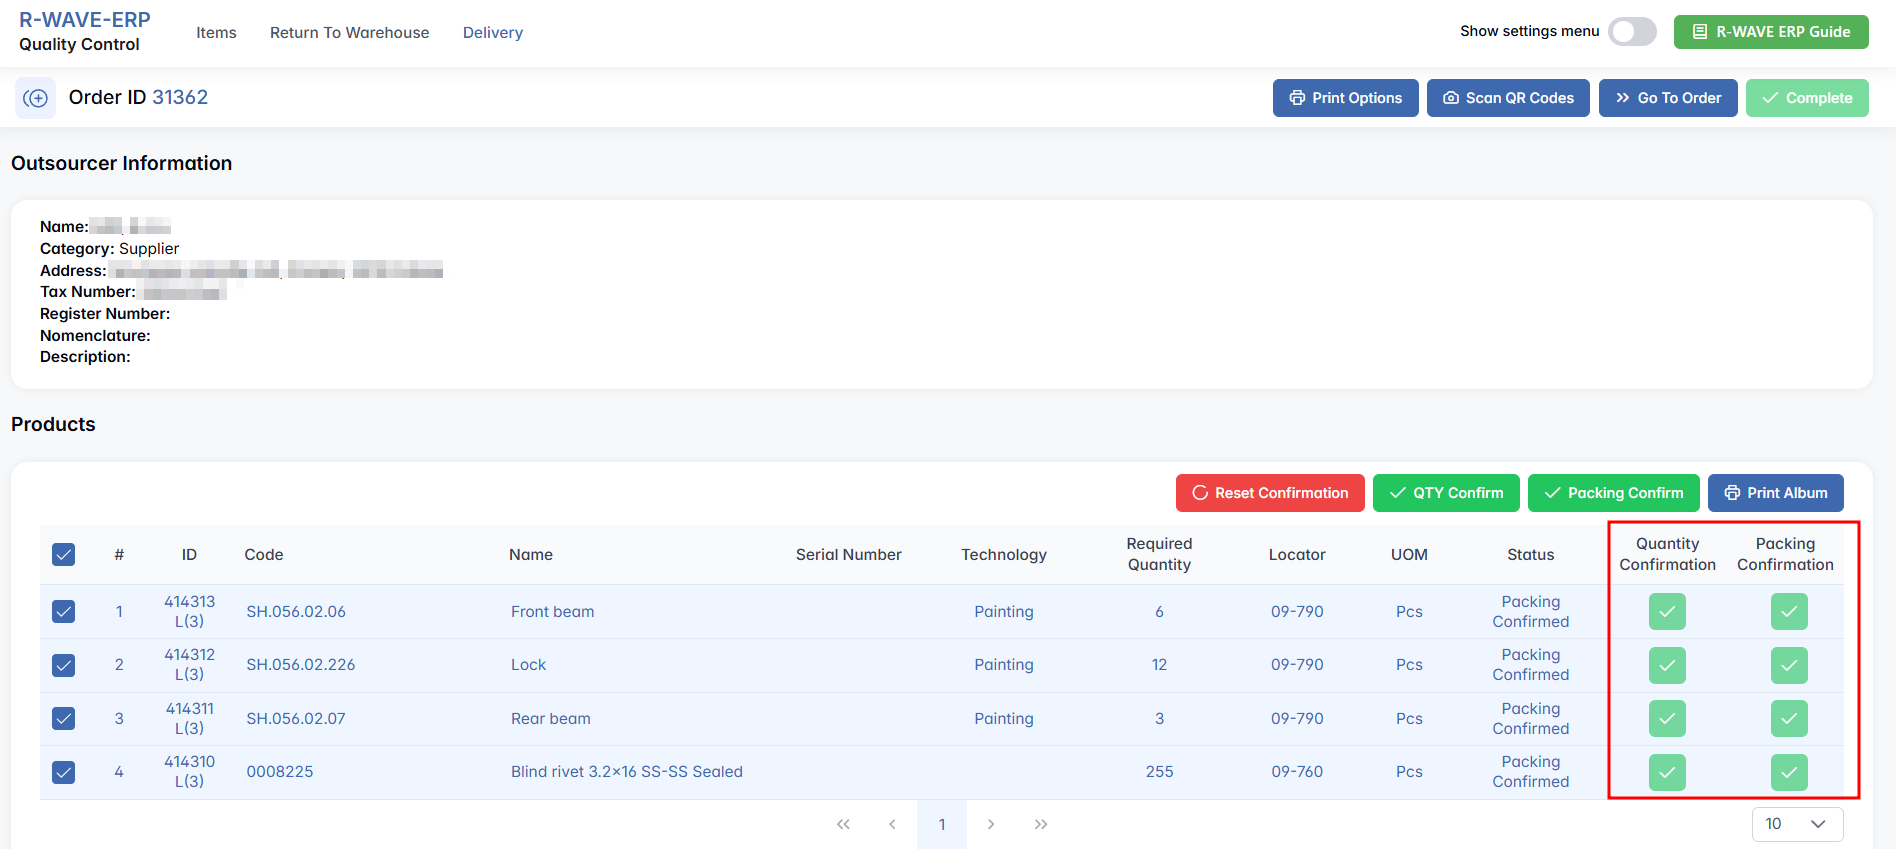Click Quantity Confirmation checkmark for Front beam
This screenshot has width=1896, height=849.
(1667, 612)
